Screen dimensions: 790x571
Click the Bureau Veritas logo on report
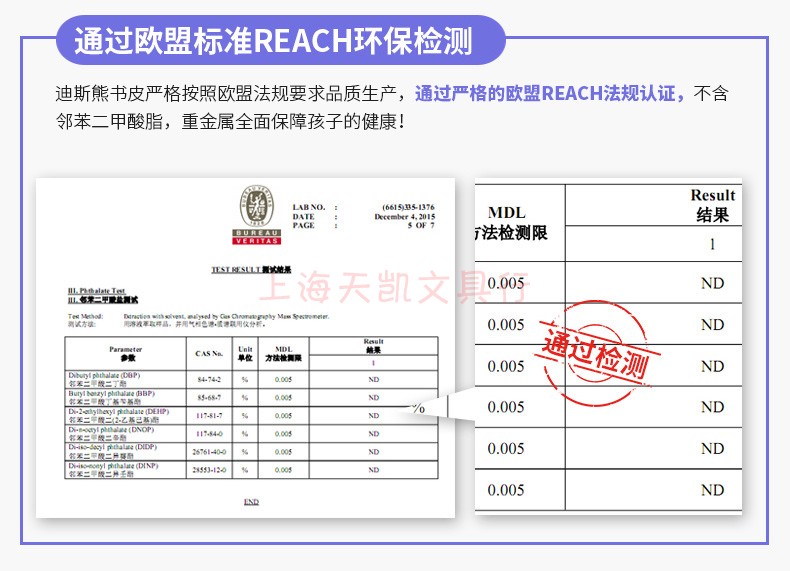pos(256,215)
